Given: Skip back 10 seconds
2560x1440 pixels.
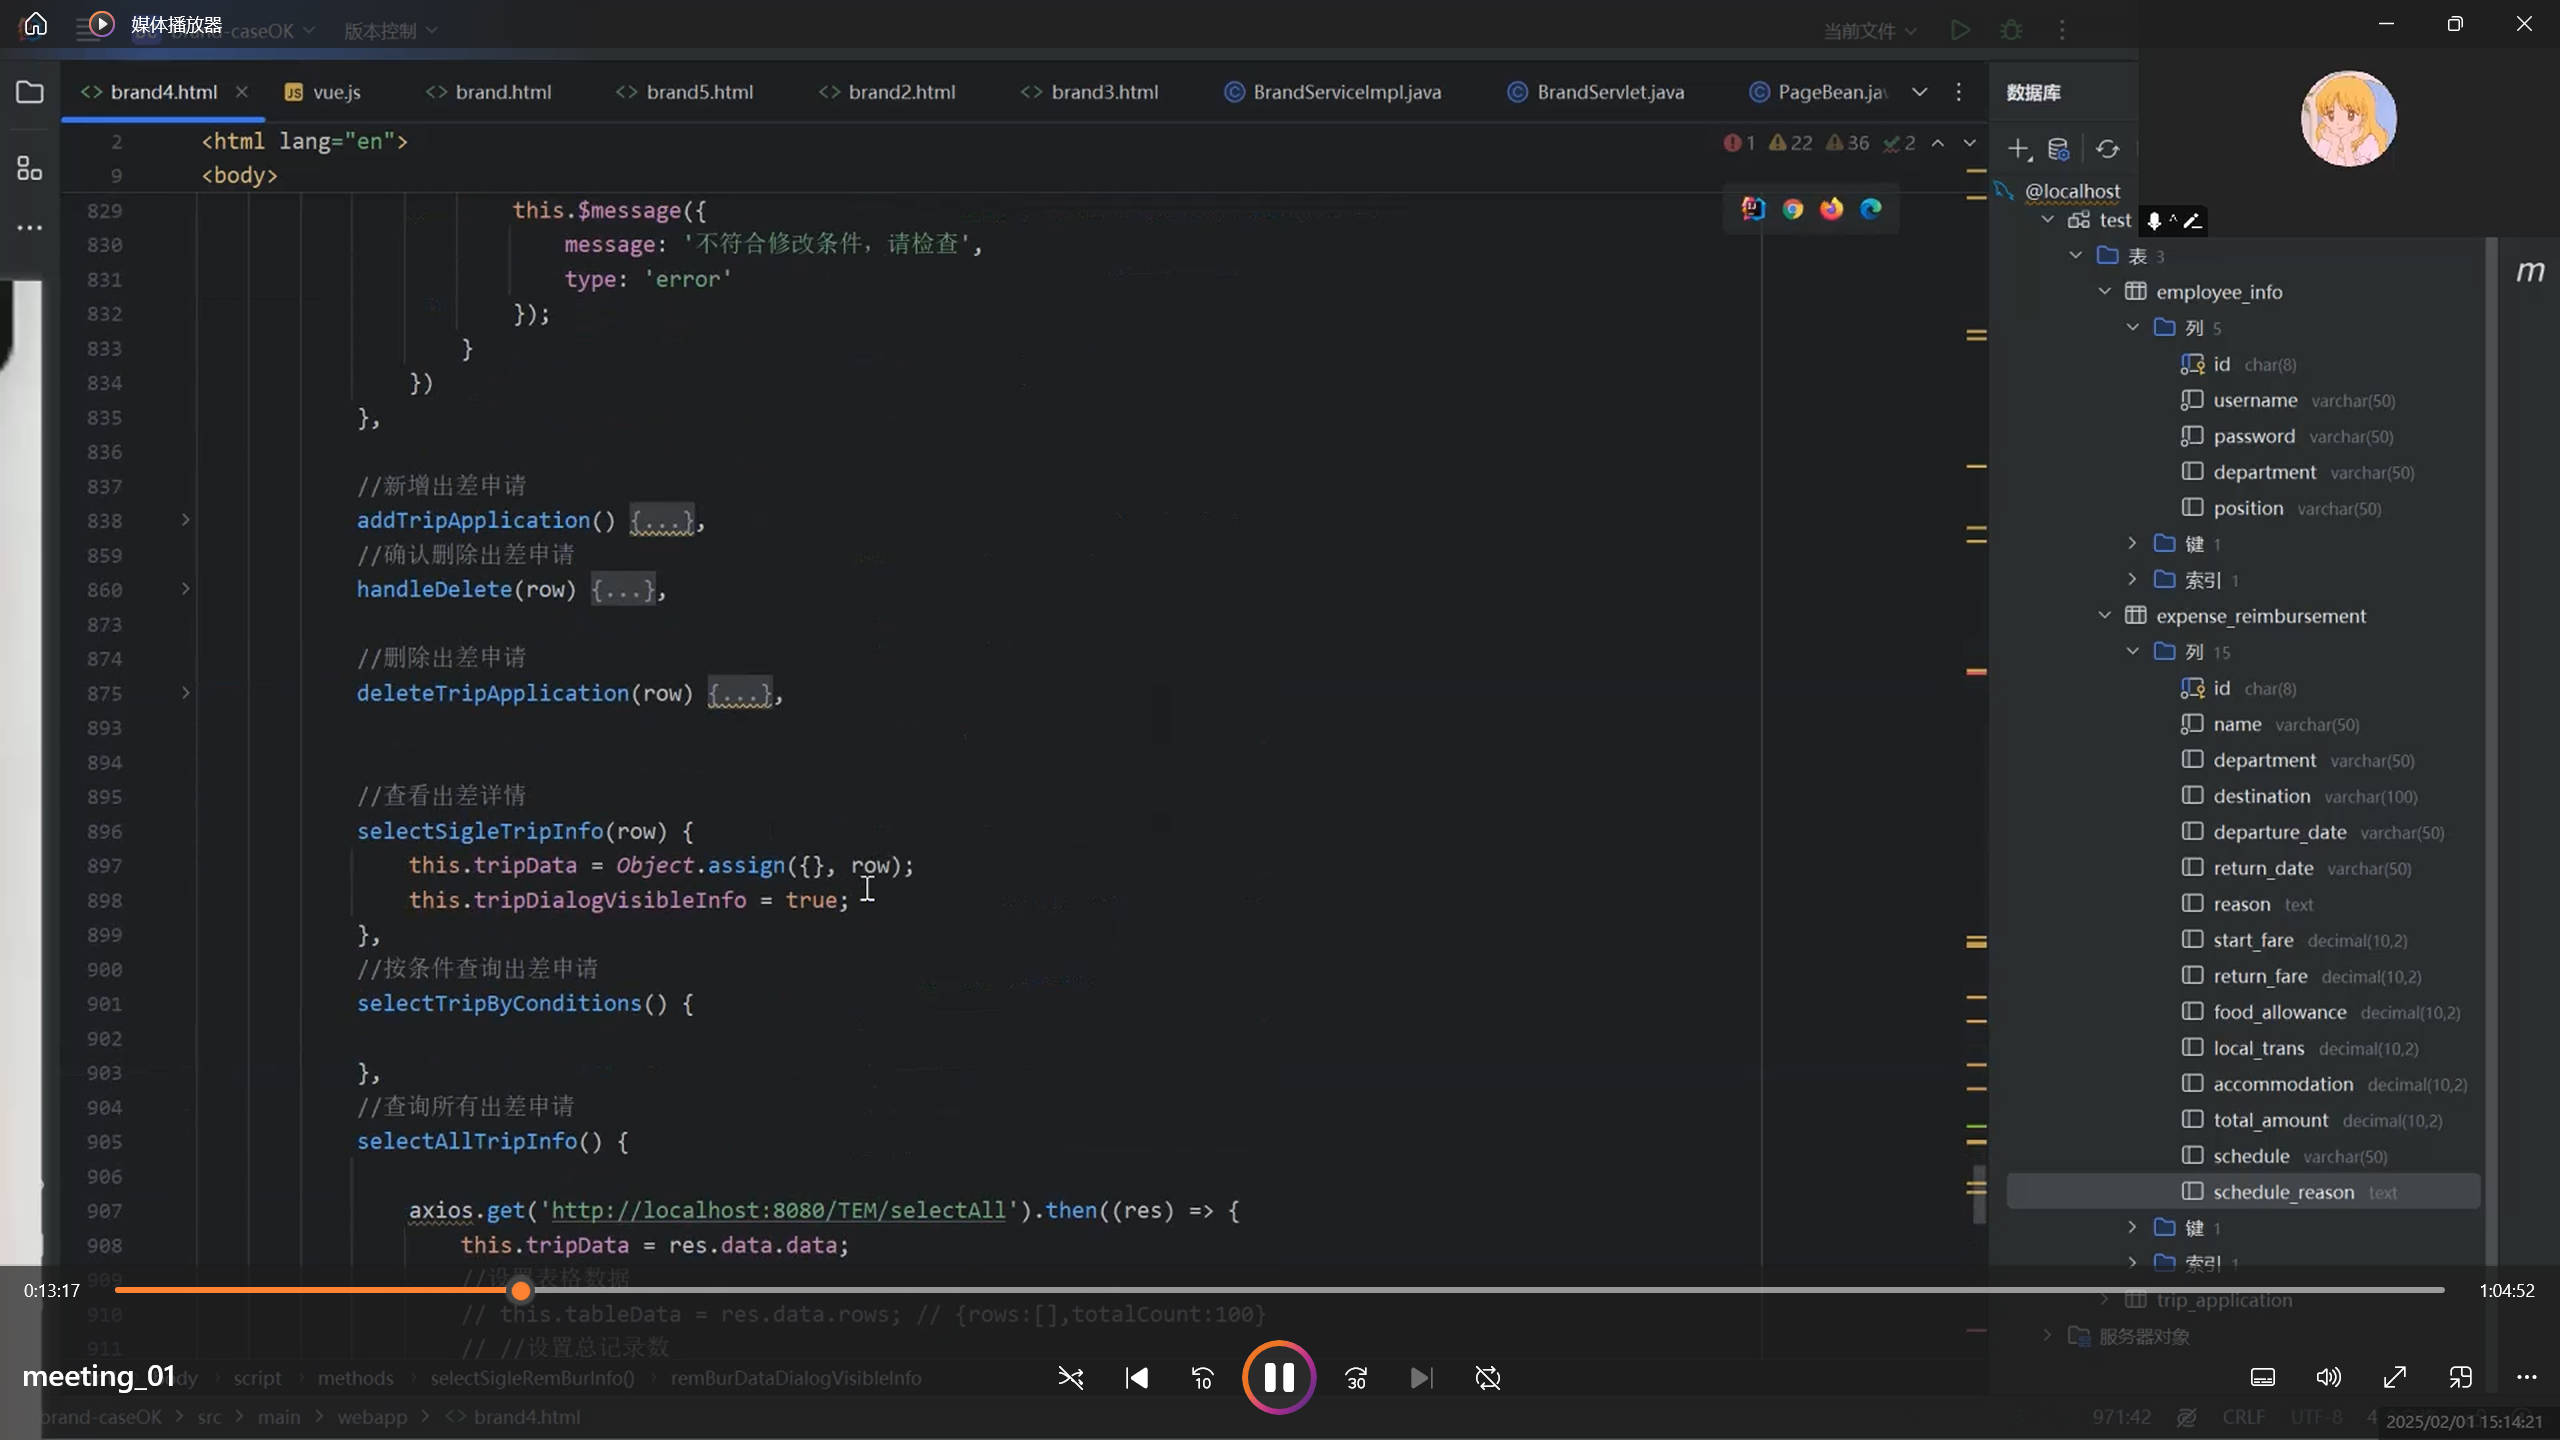Looking at the screenshot, I should [1203, 1378].
